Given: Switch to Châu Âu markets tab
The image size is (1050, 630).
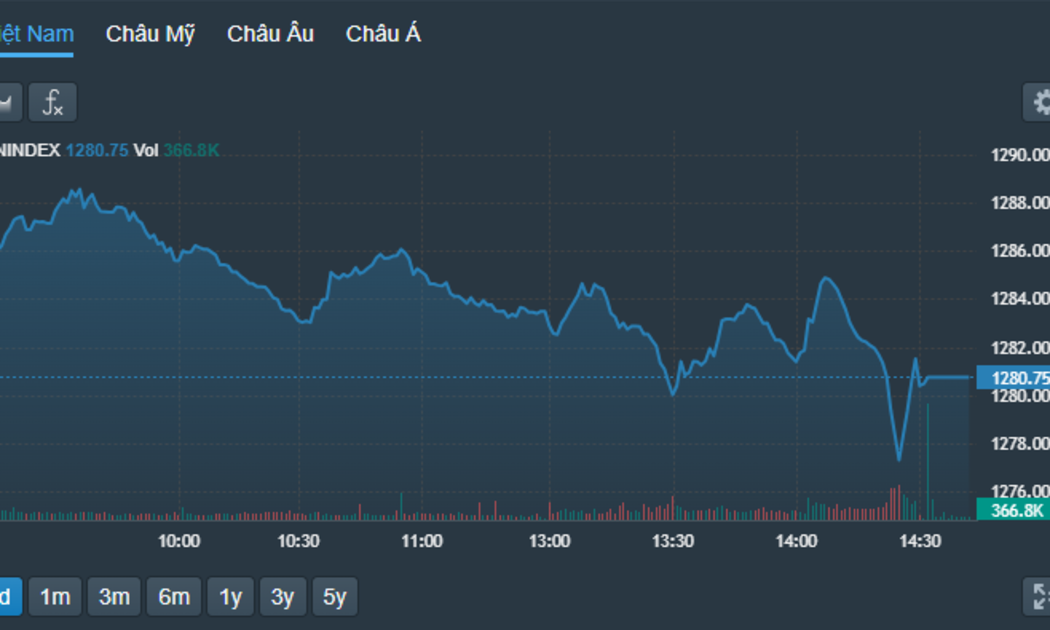Looking at the screenshot, I should click(x=271, y=33).
